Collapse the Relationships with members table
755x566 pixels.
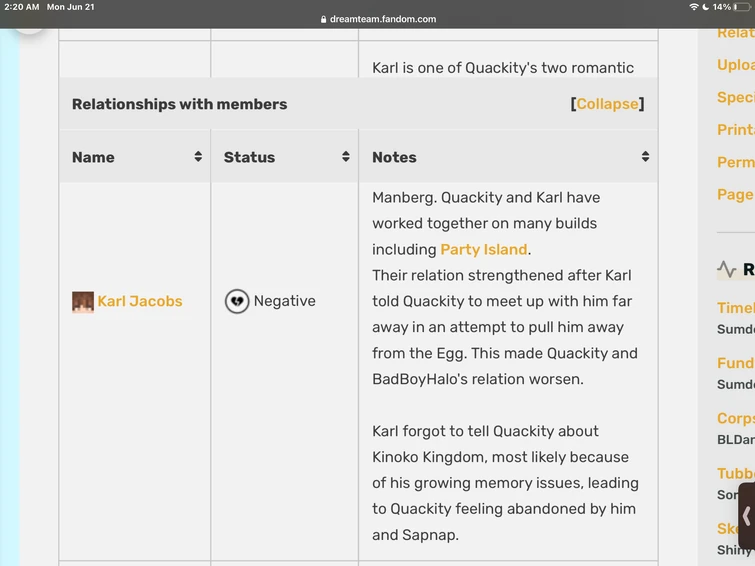607,104
